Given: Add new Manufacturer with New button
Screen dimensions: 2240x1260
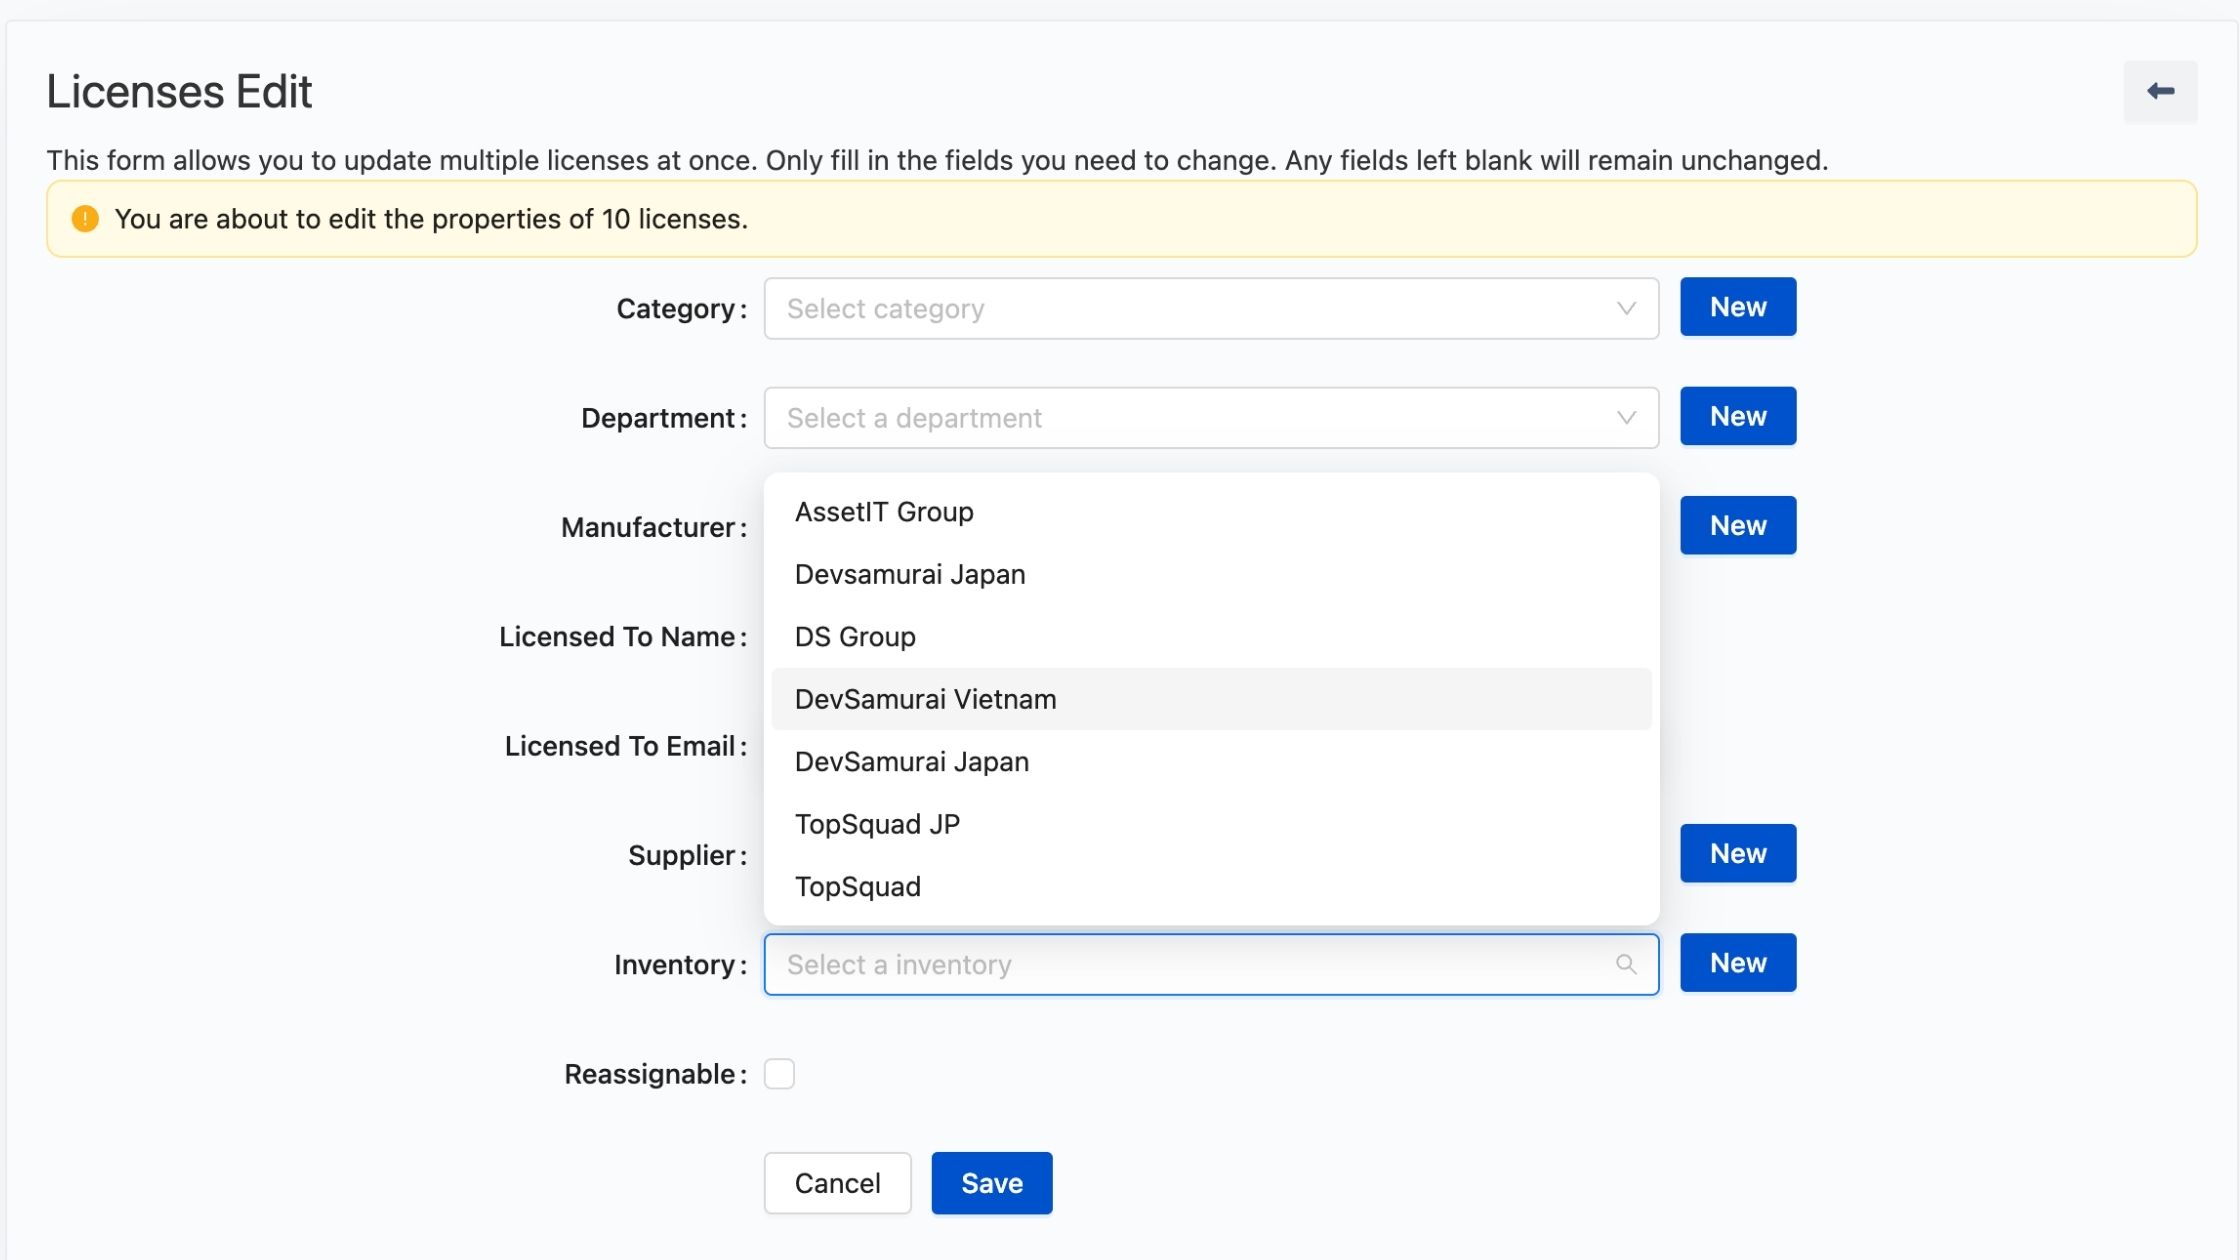Looking at the screenshot, I should [1737, 525].
